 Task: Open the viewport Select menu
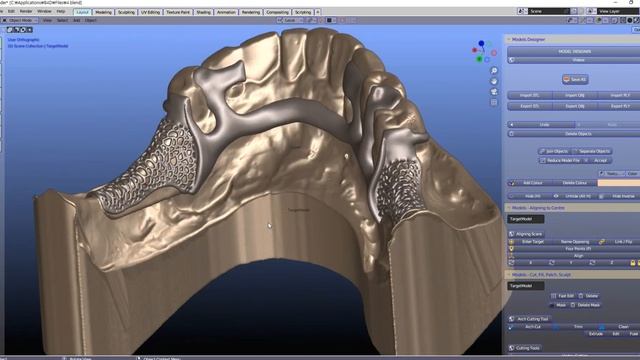pyautogui.click(x=62, y=20)
